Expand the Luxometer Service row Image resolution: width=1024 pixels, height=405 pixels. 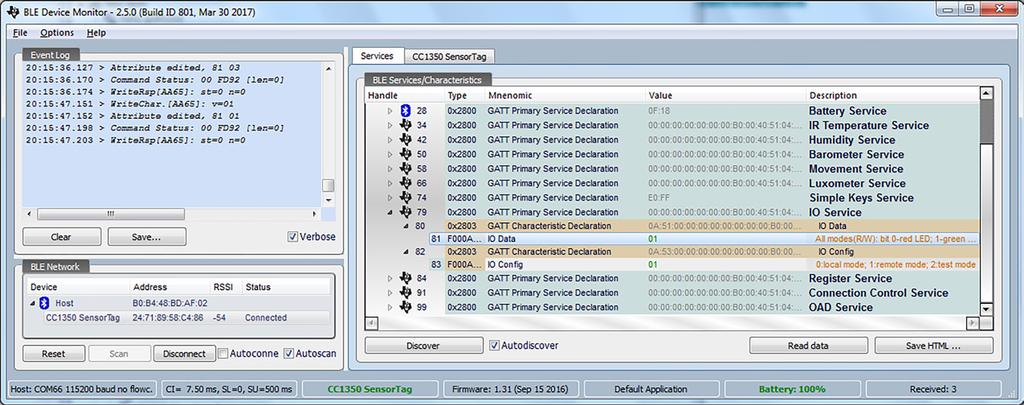(391, 183)
